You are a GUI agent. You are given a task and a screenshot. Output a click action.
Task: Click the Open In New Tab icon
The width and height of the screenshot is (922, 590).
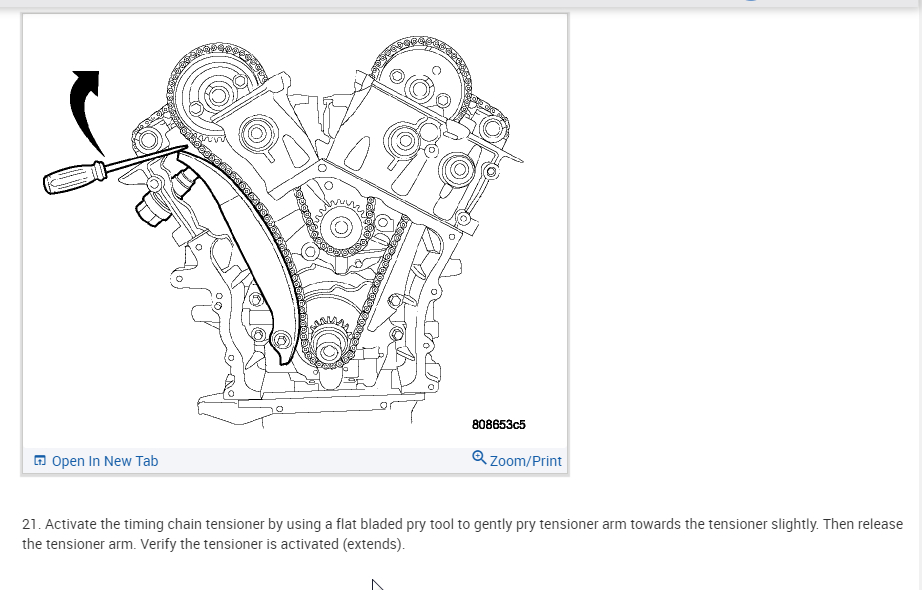click(x=39, y=461)
